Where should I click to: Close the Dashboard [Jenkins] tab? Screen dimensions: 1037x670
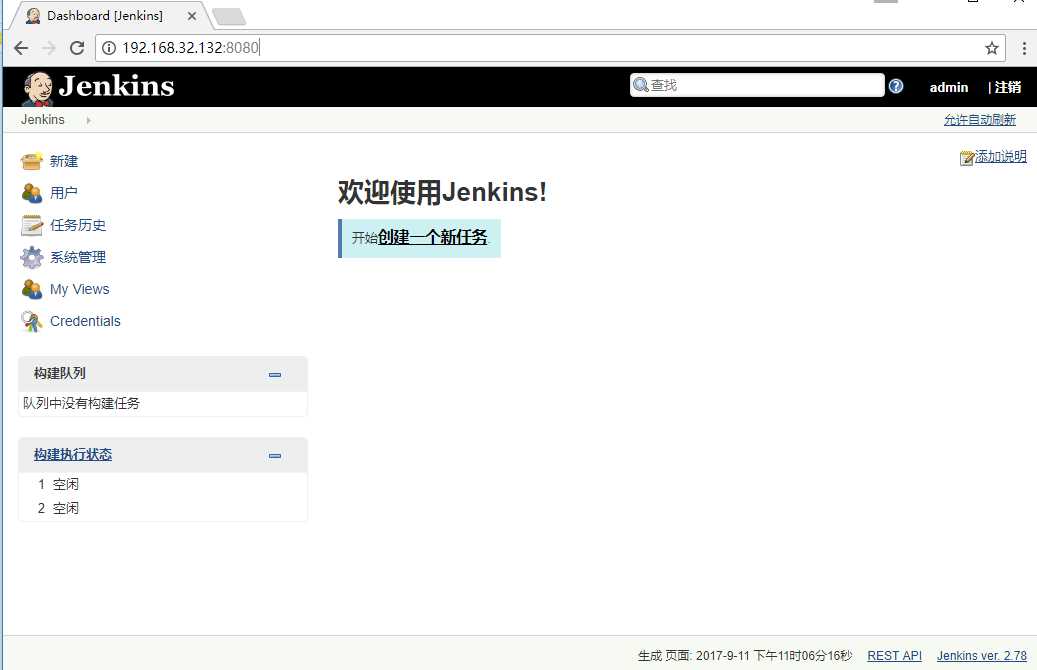[x=192, y=16]
